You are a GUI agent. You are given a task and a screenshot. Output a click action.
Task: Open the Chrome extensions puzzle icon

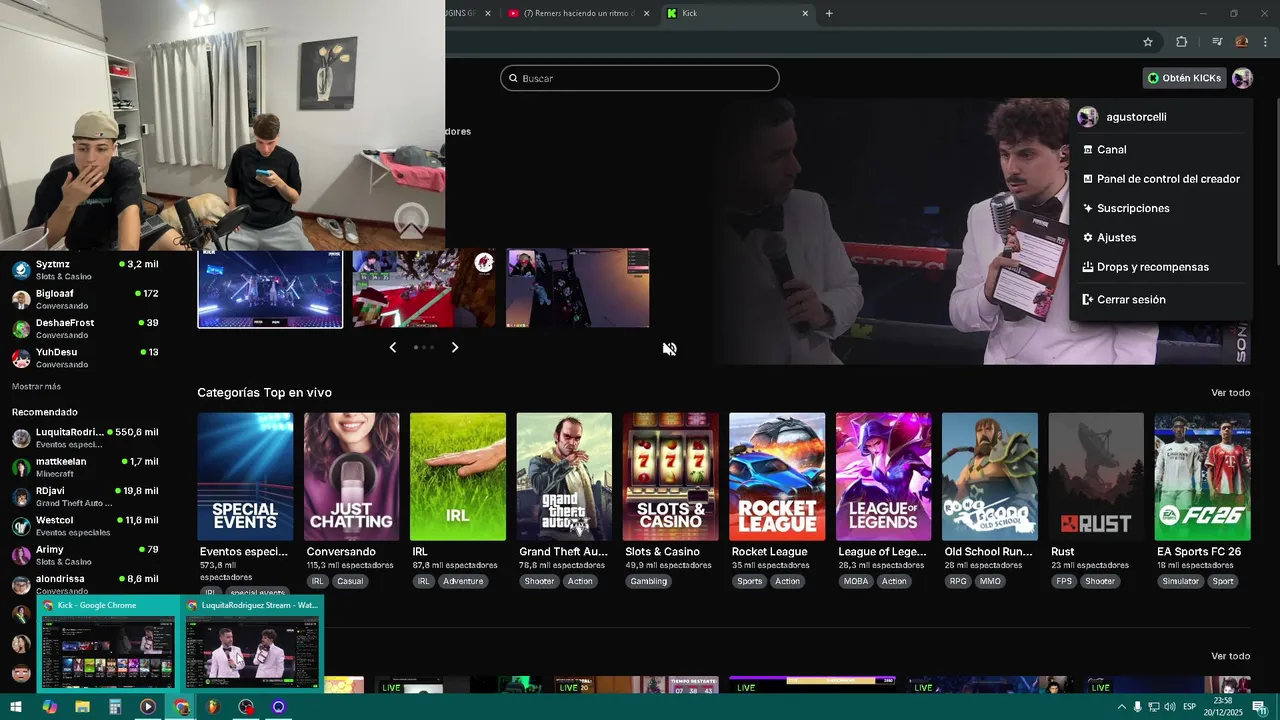(x=1181, y=42)
